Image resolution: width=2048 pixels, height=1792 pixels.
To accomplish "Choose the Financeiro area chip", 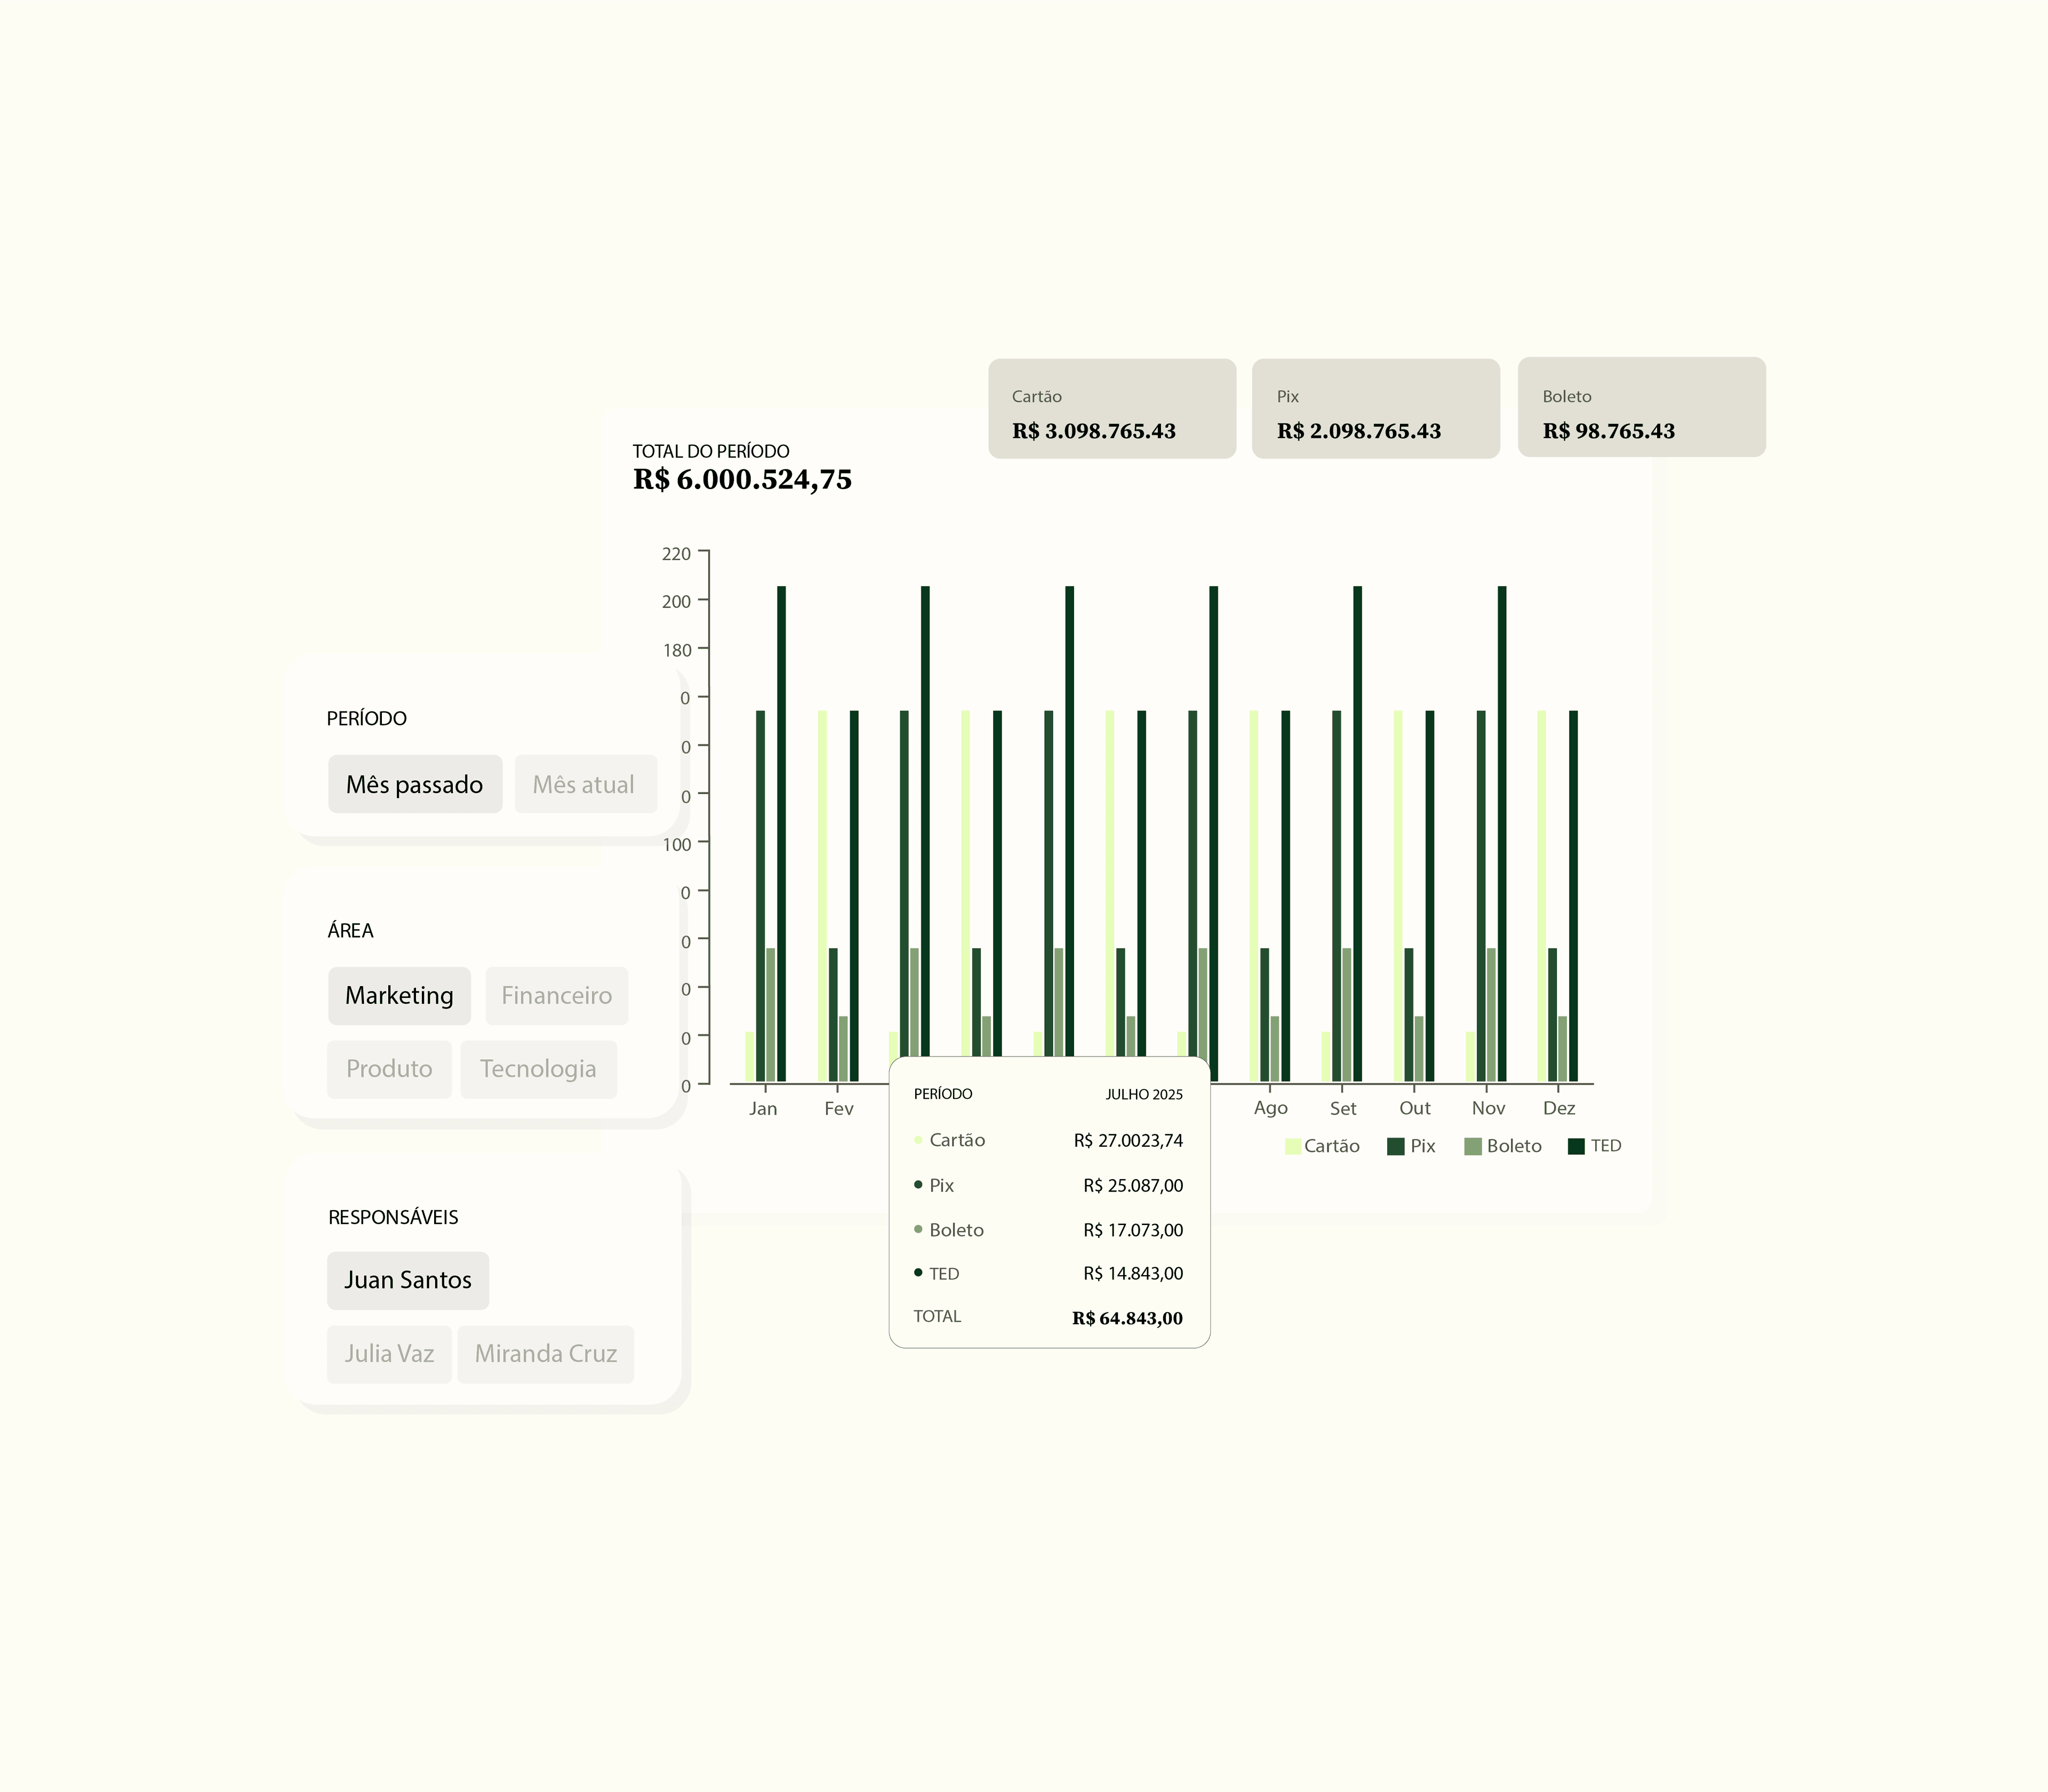I will pos(556,995).
